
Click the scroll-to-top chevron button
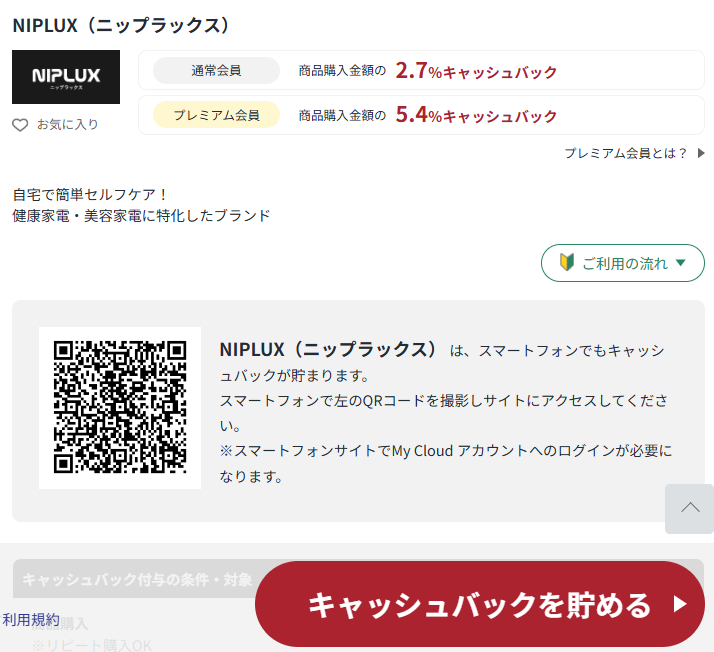[689, 508]
